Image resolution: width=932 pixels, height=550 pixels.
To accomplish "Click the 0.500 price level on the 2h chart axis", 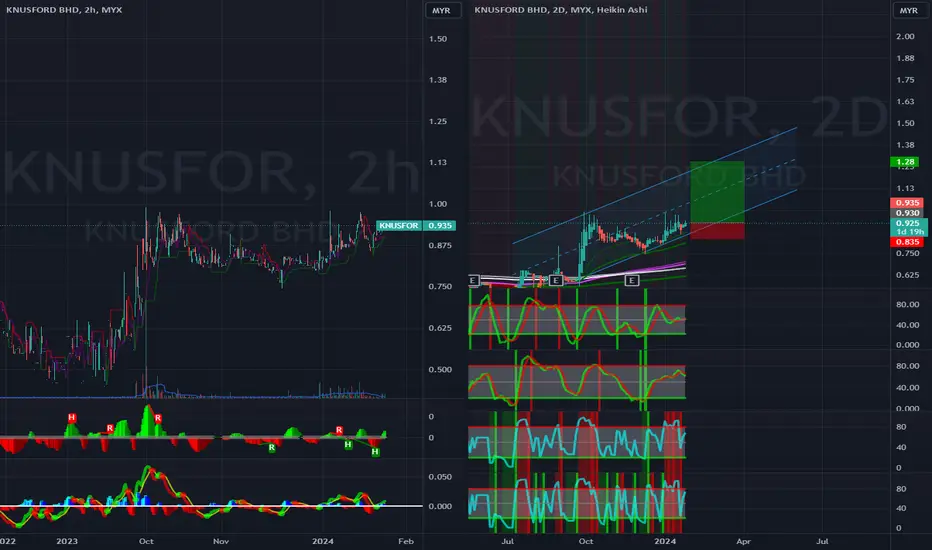I will coord(439,369).
